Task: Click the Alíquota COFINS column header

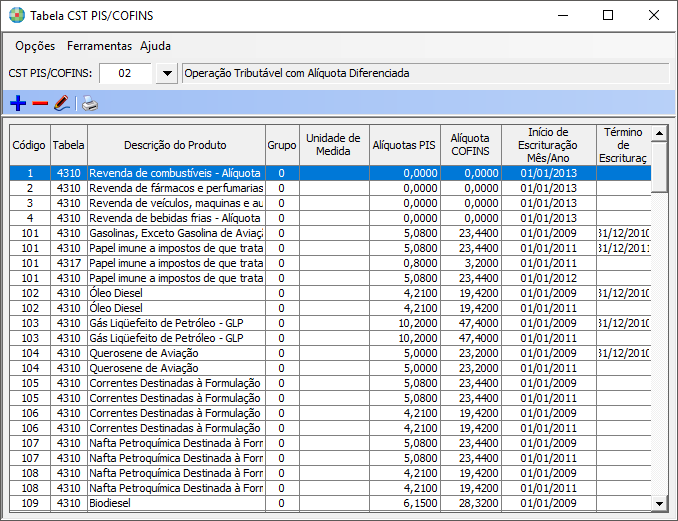Action: click(471, 145)
